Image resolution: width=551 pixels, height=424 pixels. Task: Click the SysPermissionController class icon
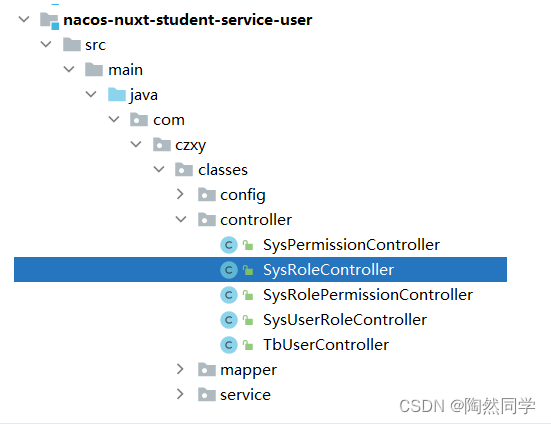click(229, 245)
